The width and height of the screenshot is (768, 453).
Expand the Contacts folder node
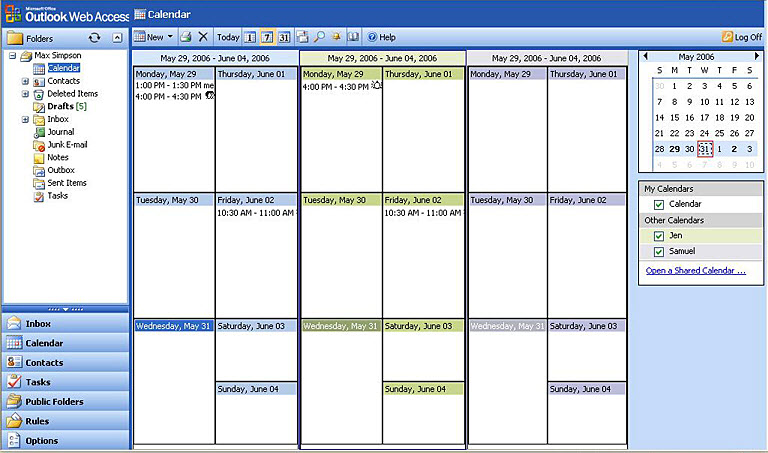click(x=25, y=81)
